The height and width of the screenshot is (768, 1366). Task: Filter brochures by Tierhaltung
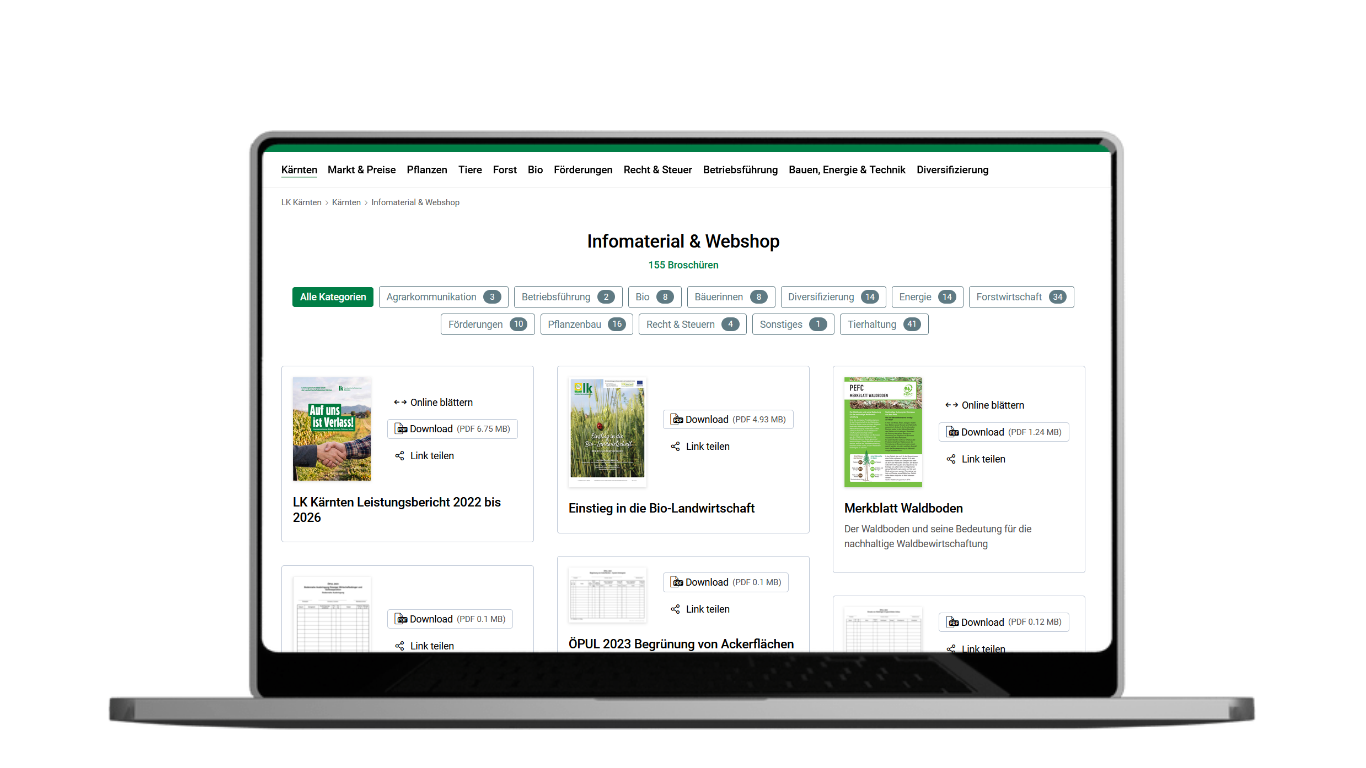pos(885,324)
